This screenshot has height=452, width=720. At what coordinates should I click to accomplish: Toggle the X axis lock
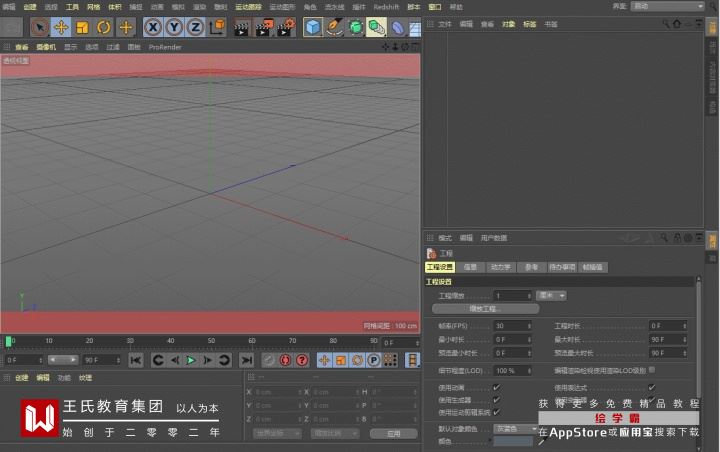pos(153,28)
